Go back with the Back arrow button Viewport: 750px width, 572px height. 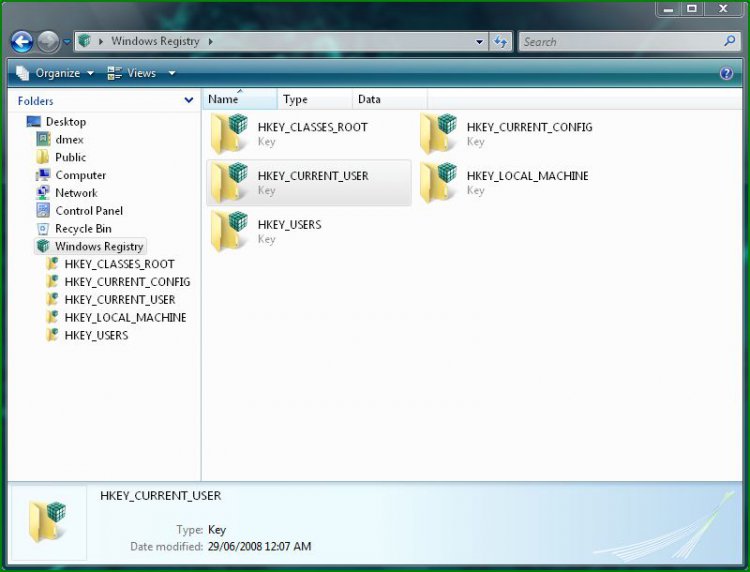(x=22, y=42)
